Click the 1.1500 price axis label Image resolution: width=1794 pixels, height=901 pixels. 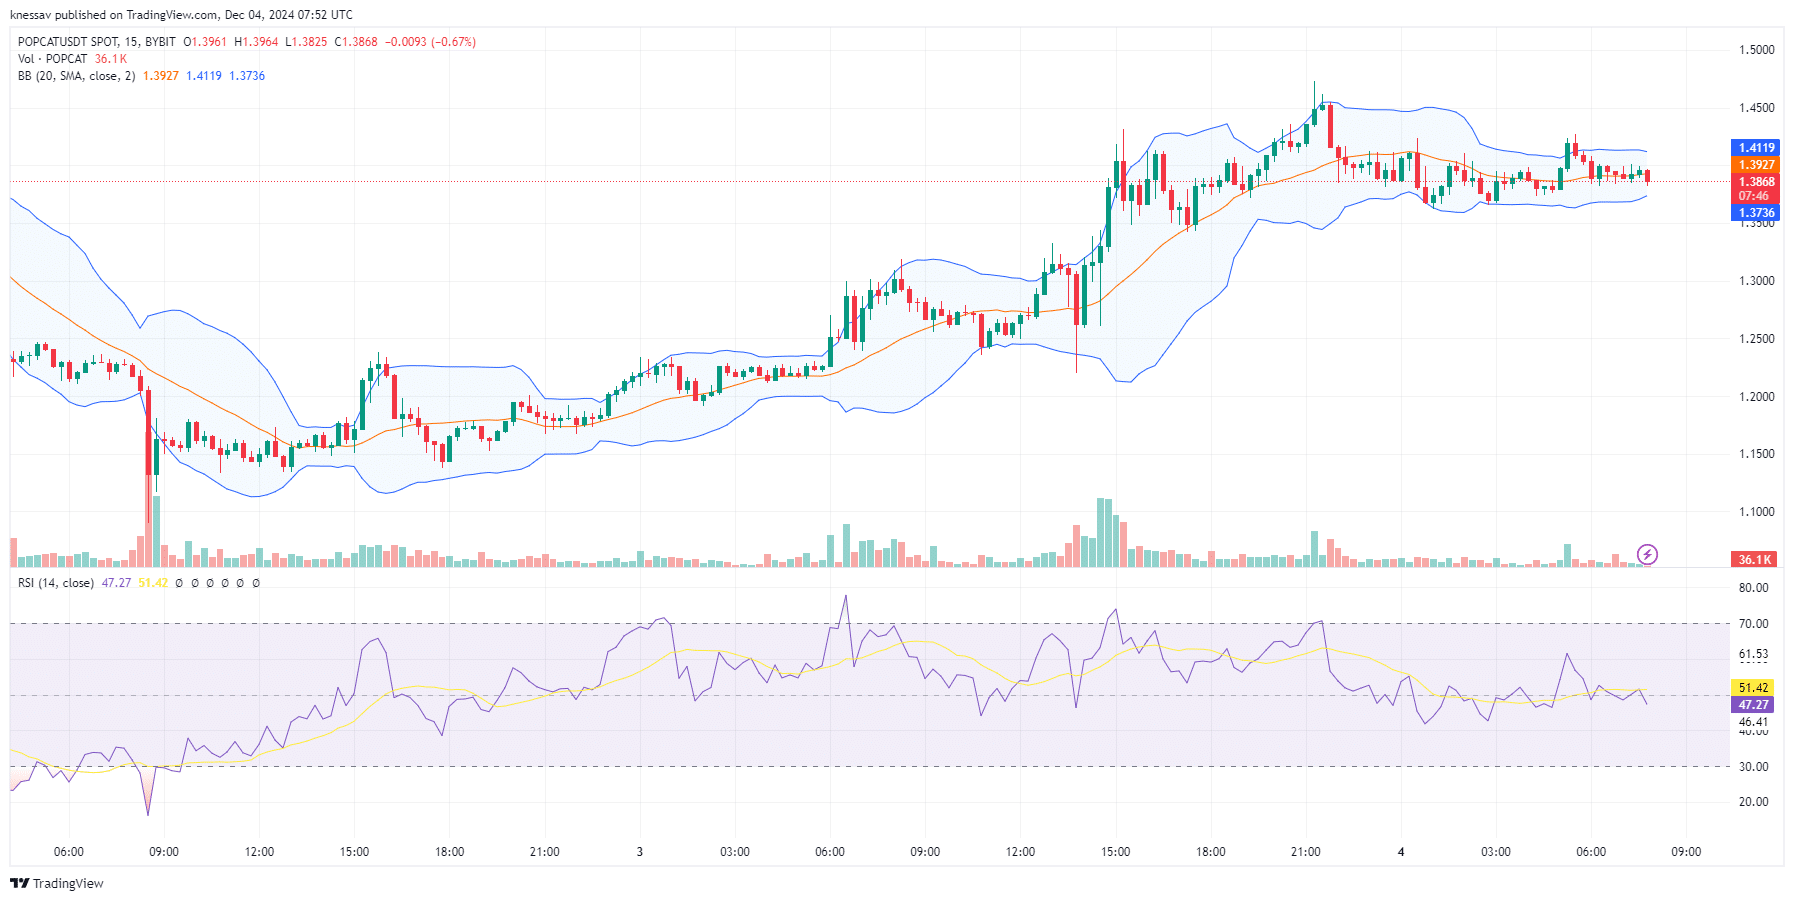pyautogui.click(x=1757, y=454)
